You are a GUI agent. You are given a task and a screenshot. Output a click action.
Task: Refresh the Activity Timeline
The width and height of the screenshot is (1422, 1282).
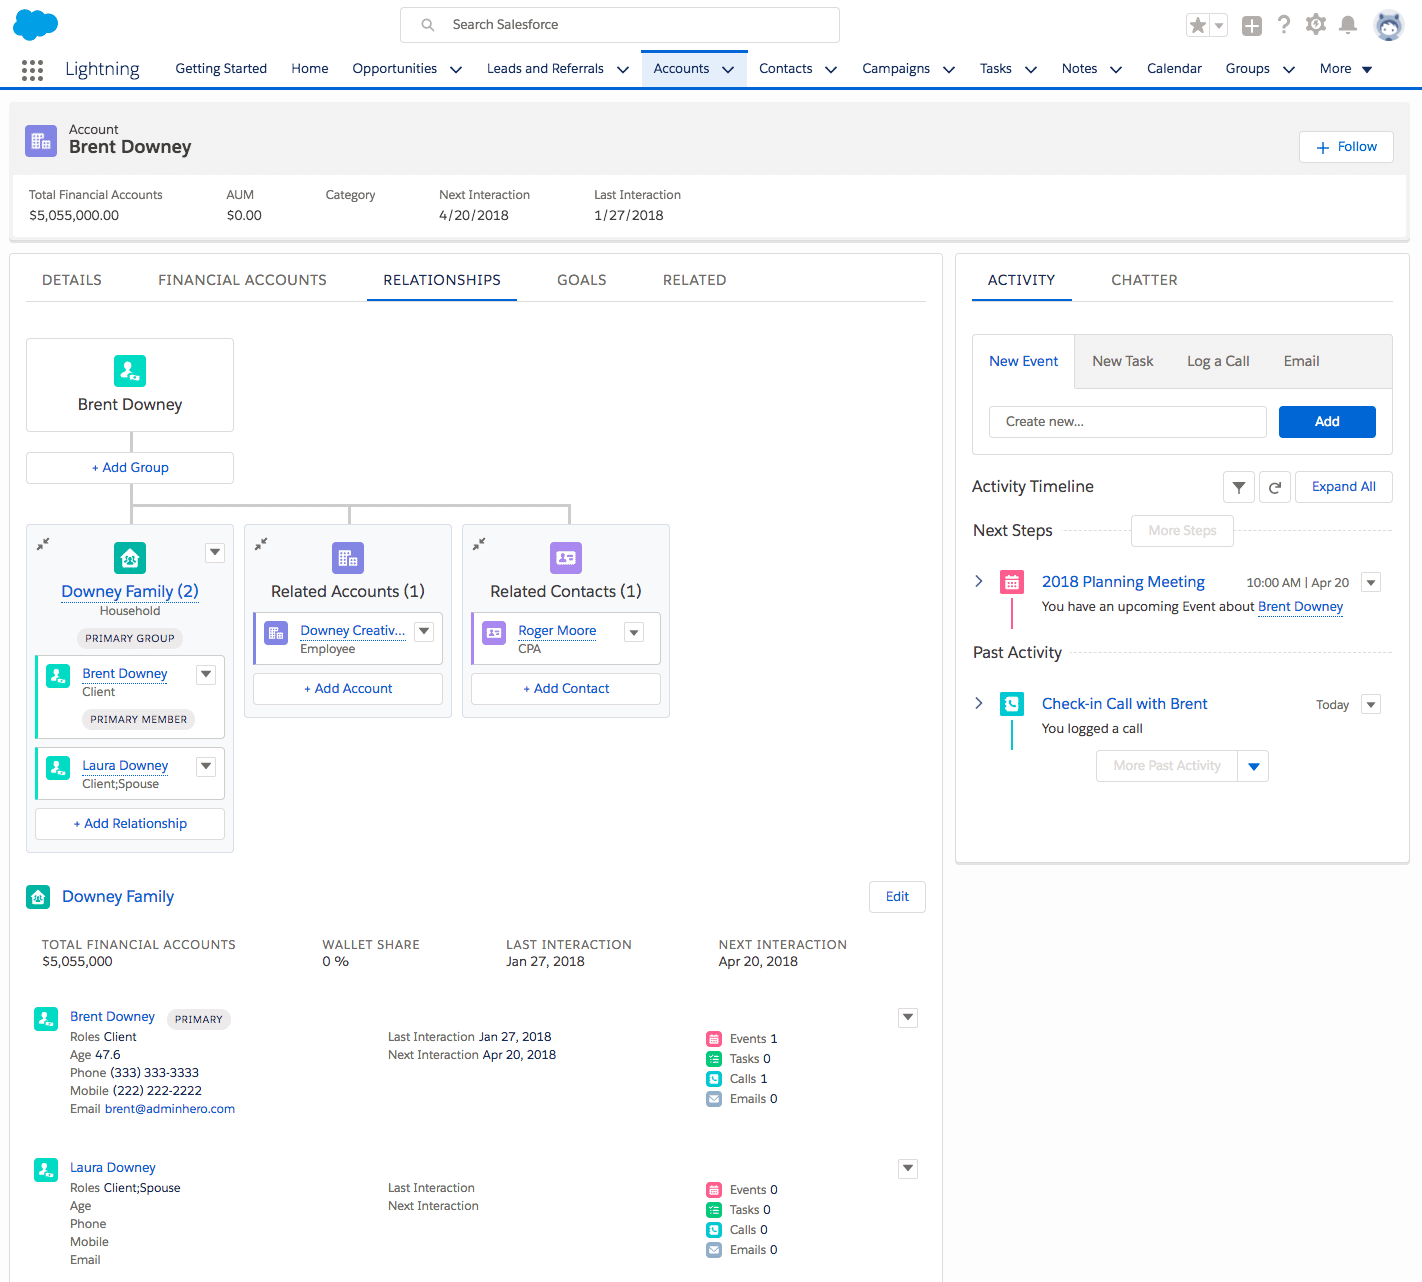1275,487
